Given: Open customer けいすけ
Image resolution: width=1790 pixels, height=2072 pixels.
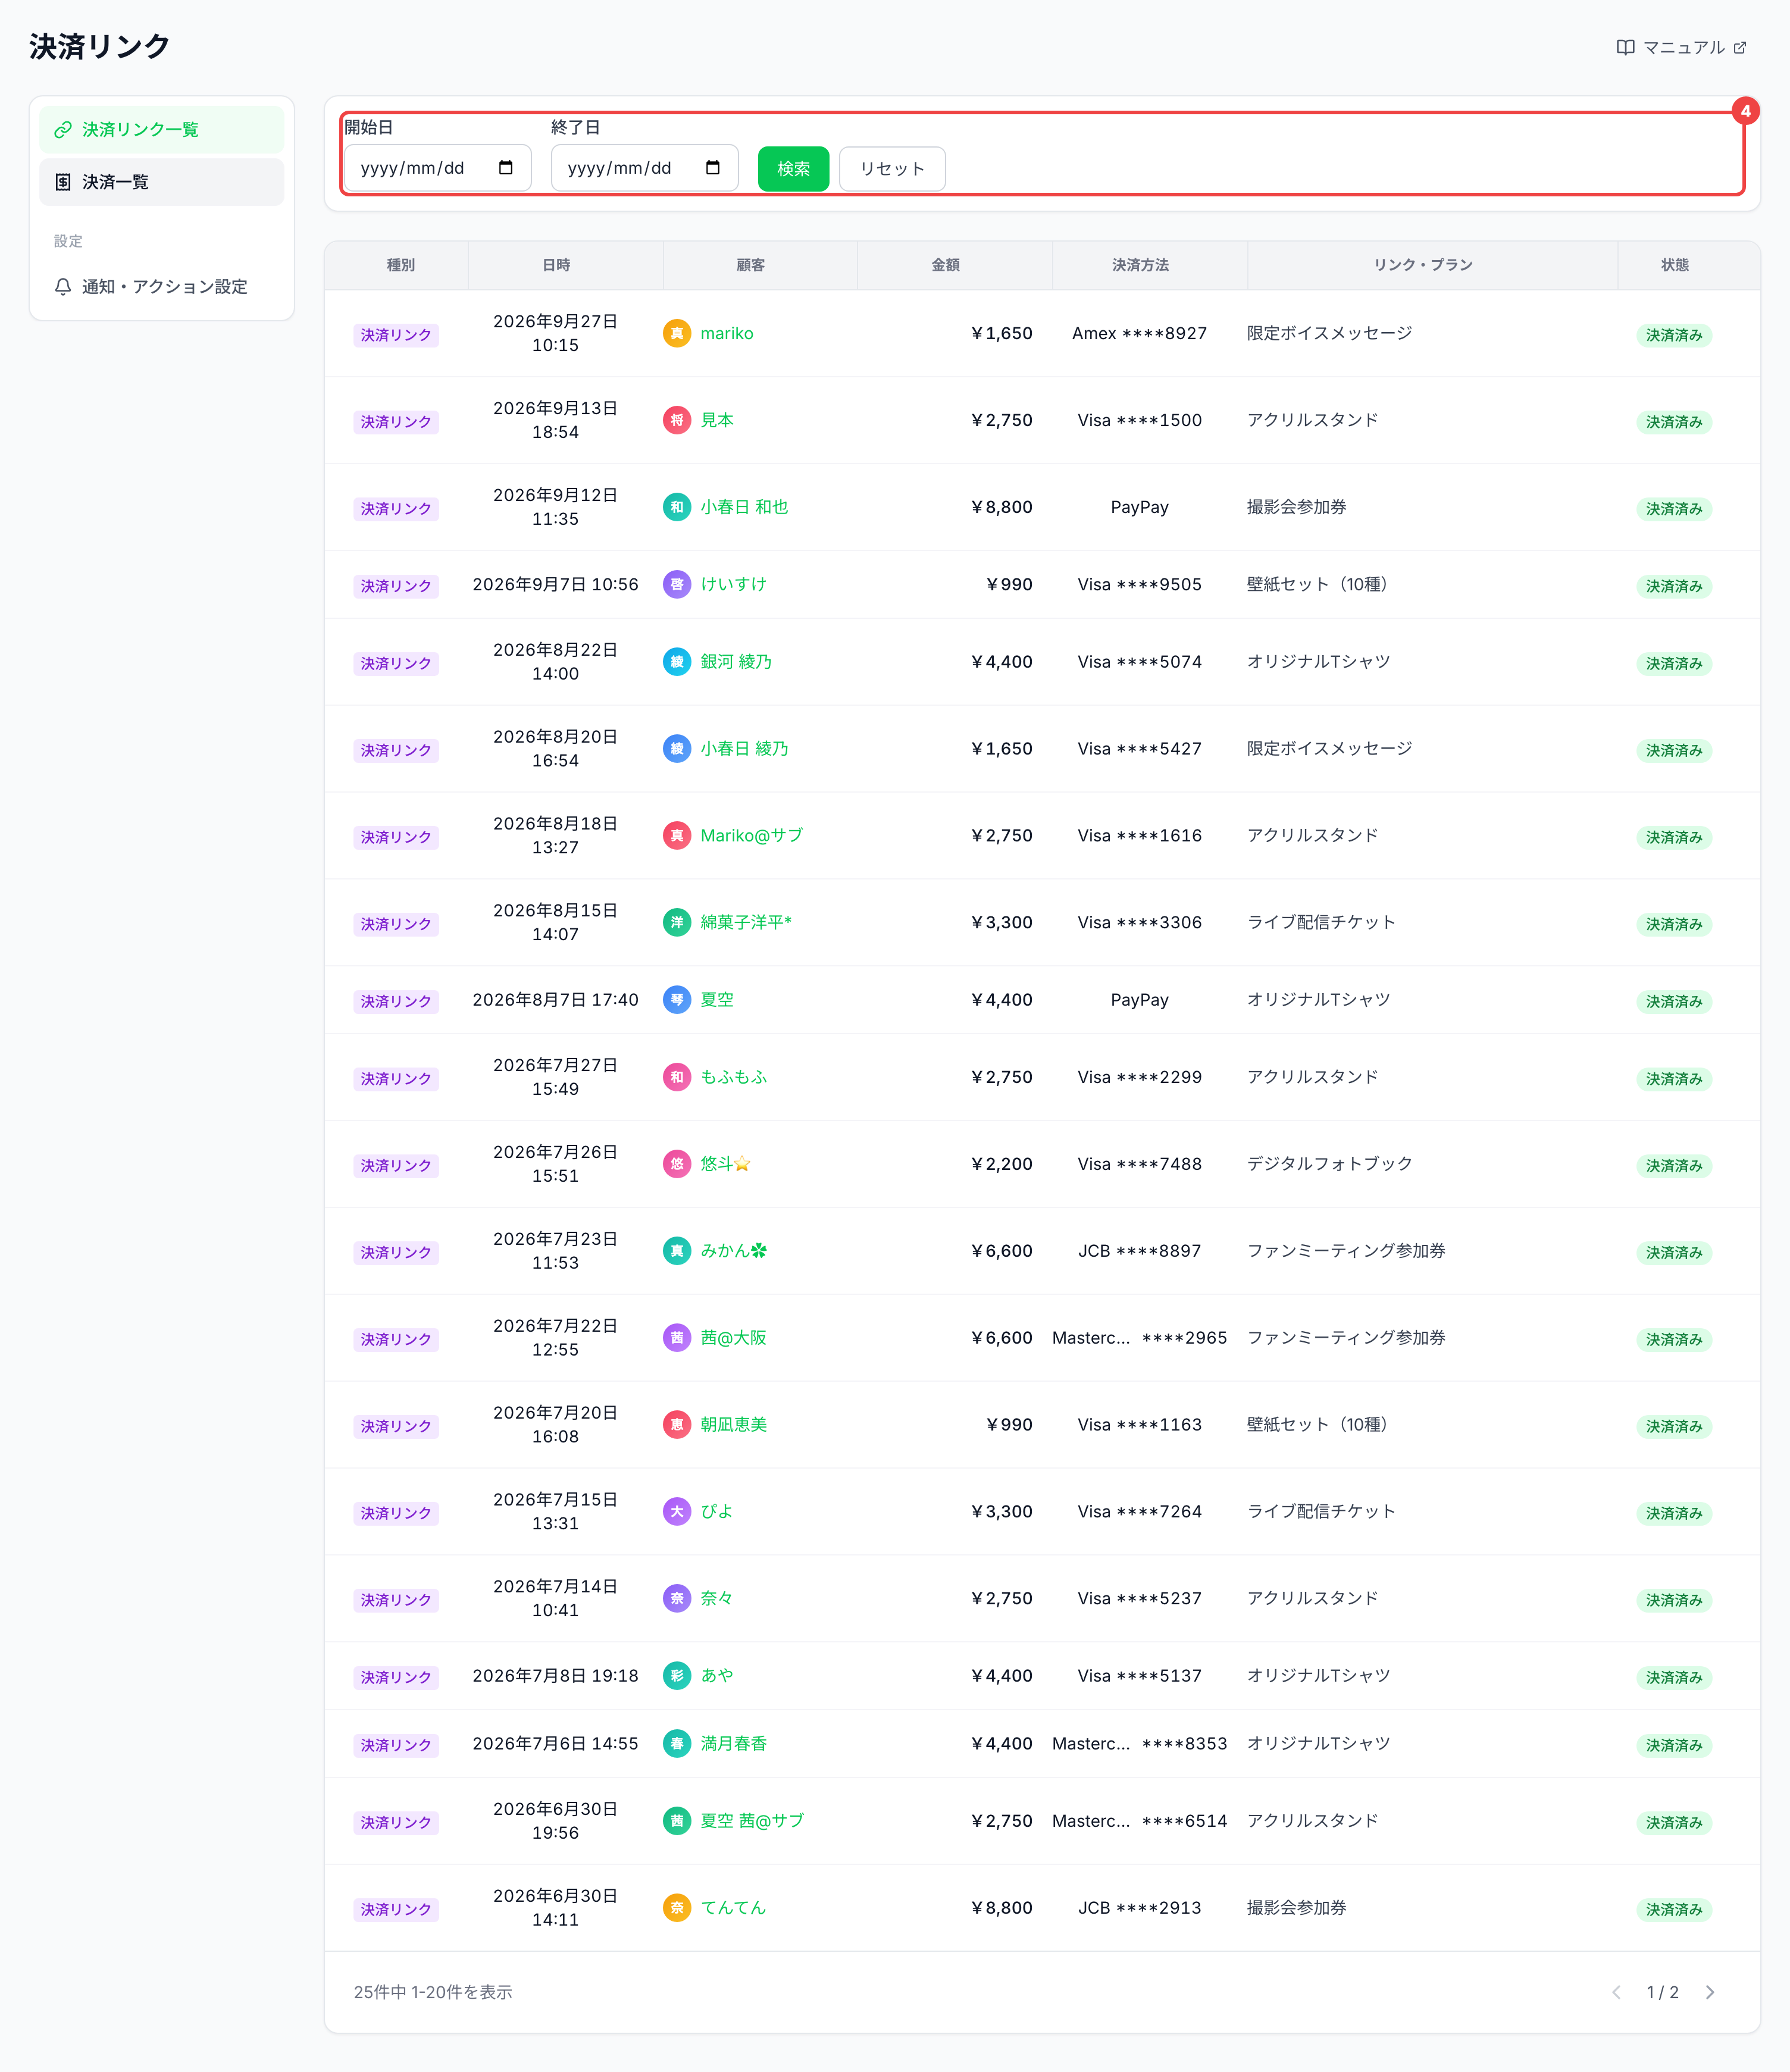Looking at the screenshot, I should tap(733, 584).
